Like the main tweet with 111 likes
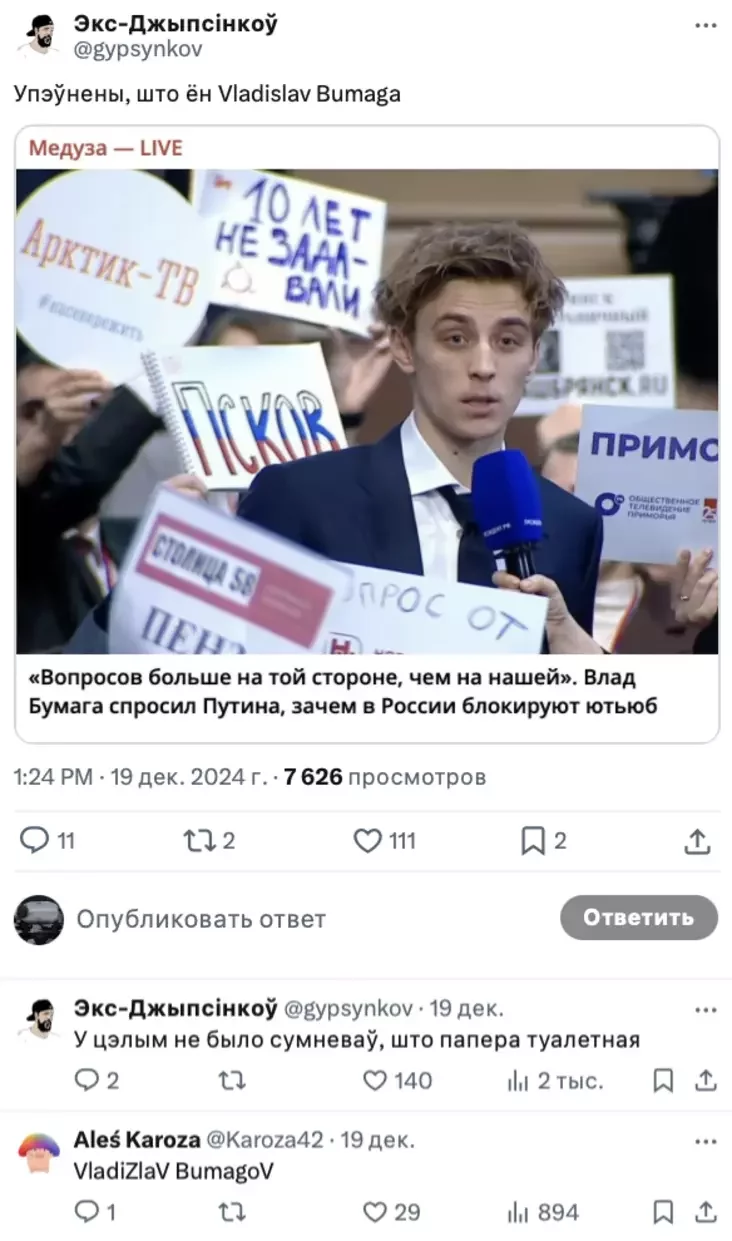The width and height of the screenshot is (732, 1241). 385,841
